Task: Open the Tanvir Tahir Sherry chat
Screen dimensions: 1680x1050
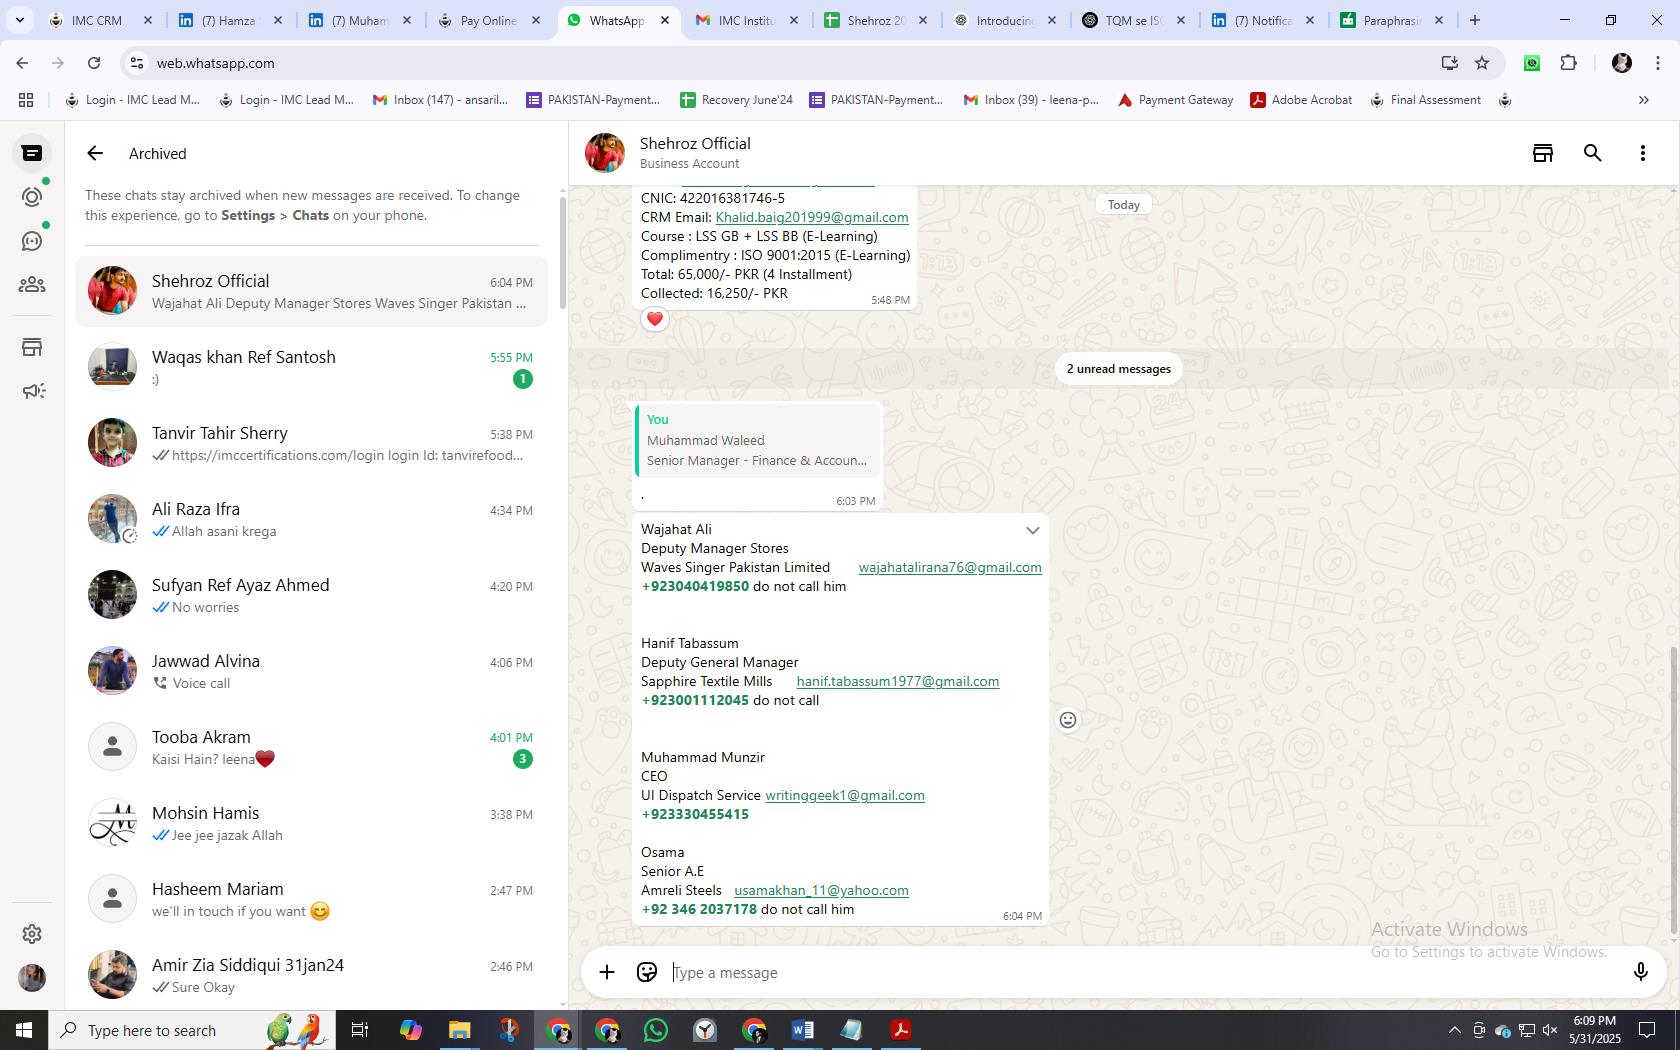Action: (x=311, y=443)
